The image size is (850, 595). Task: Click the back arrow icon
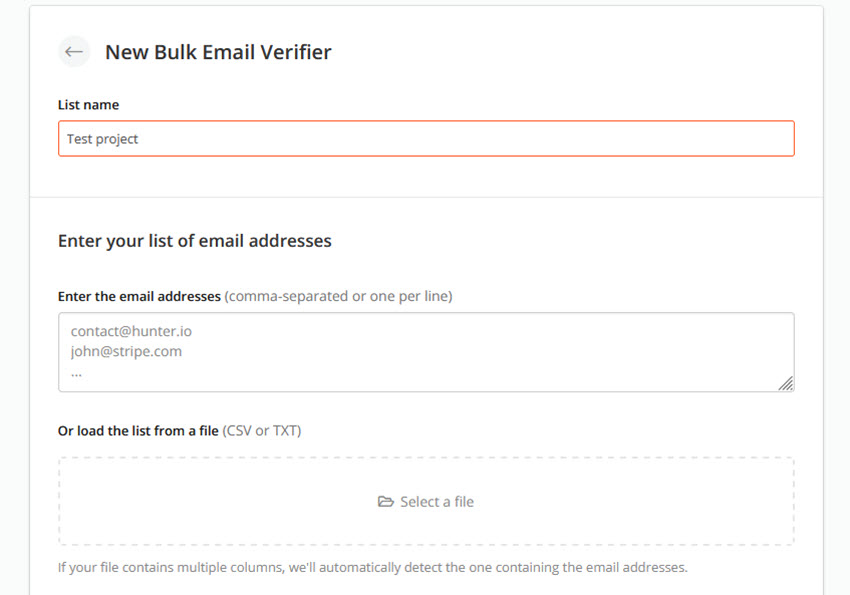[74, 52]
